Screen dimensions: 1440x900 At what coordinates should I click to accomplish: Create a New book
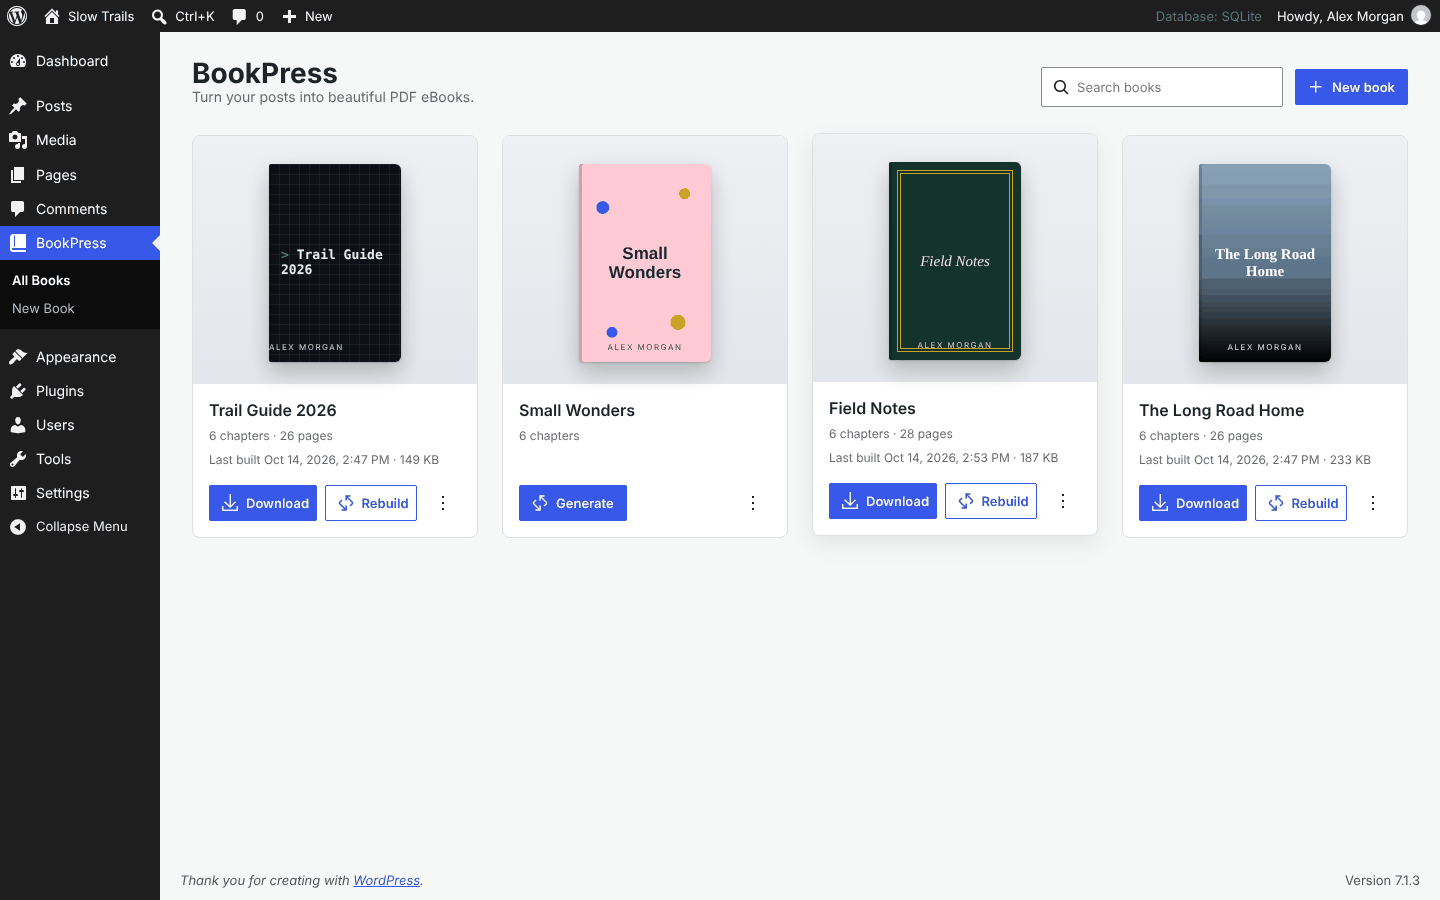click(x=1351, y=87)
